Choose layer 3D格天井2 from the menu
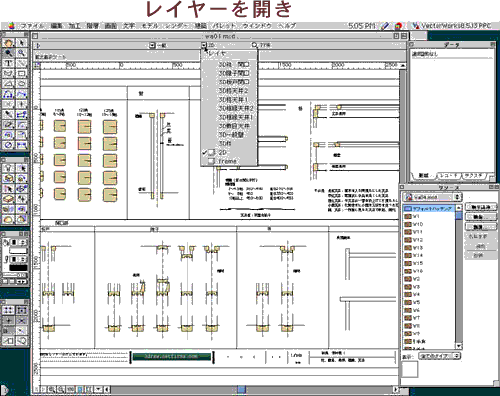Image resolution: width=500 pixels, height=396 pixels. (229, 91)
